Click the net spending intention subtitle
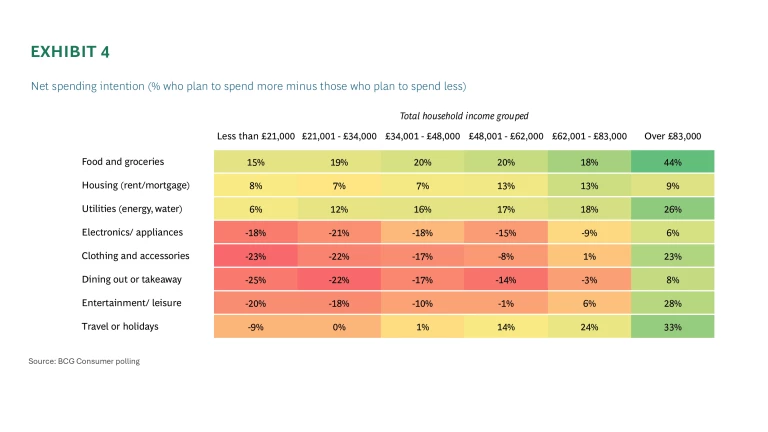This screenshot has width=768, height=432. [249, 86]
